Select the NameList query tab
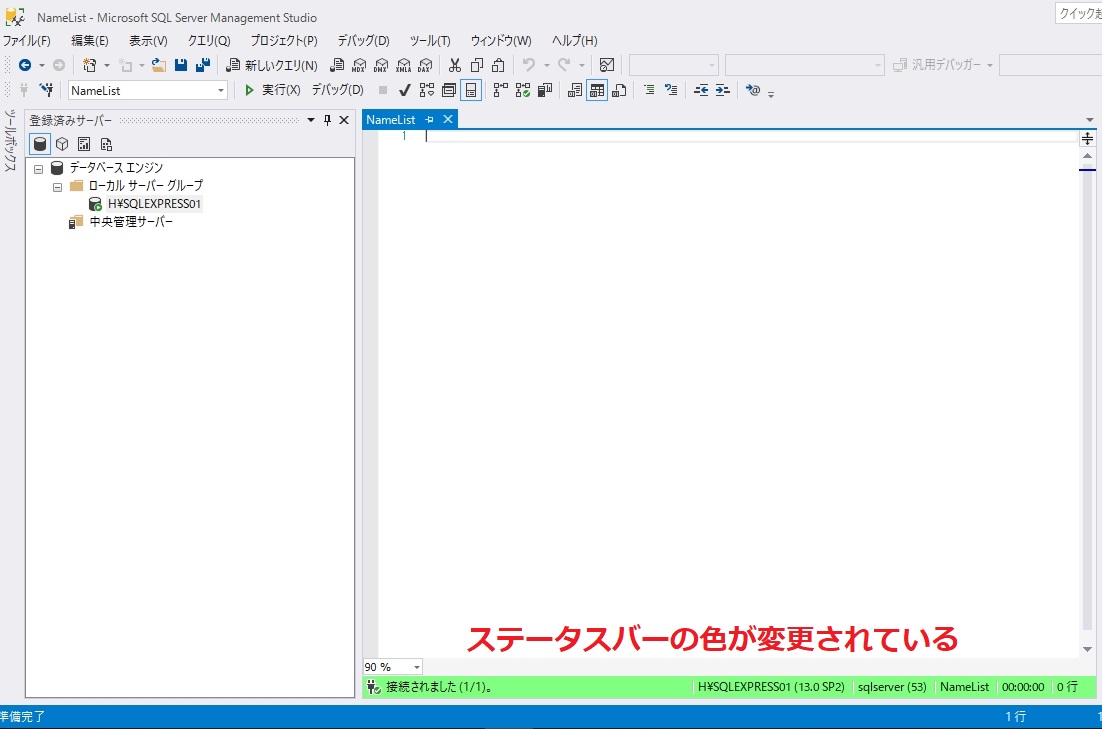Screen dimensions: 1102x729 click(x=391, y=120)
